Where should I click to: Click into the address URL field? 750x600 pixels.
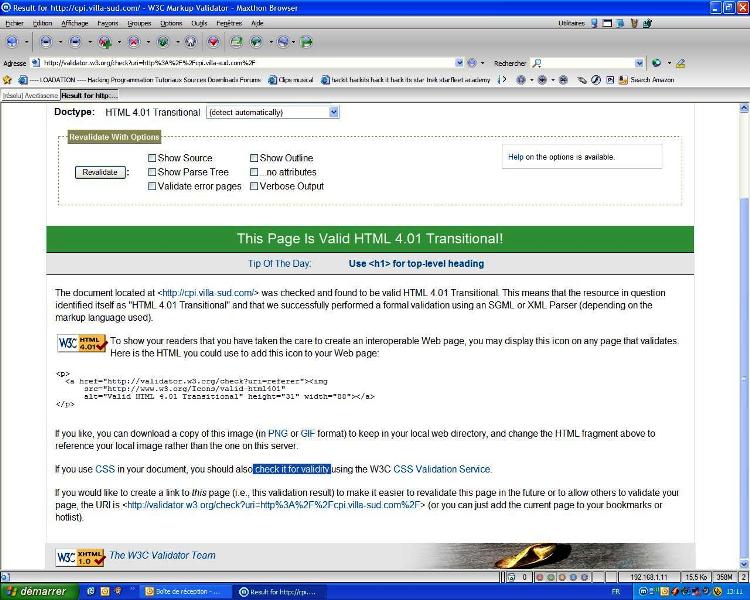[x=246, y=63]
